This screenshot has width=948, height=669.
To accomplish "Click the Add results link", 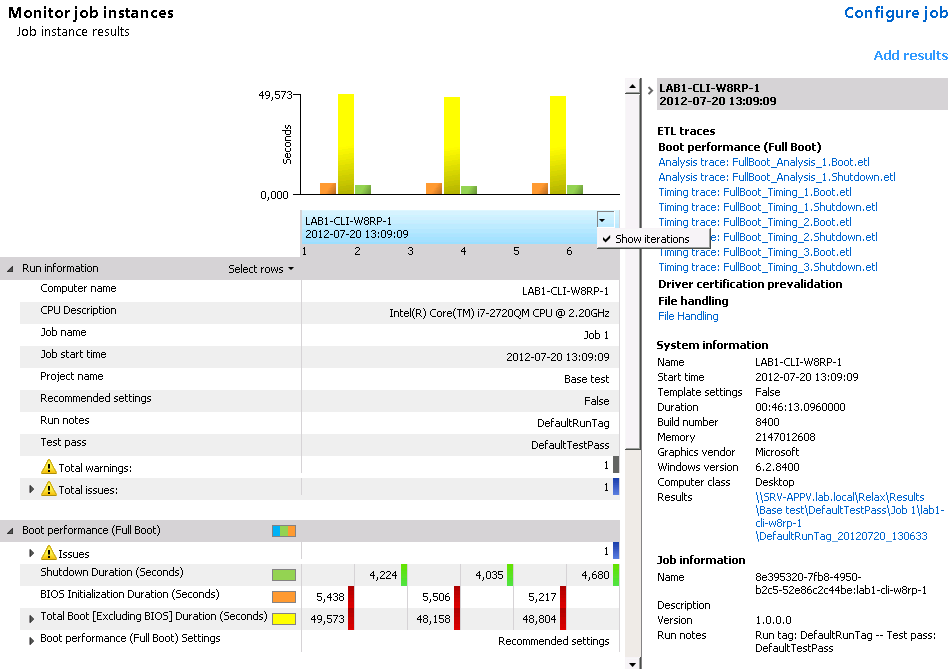I will pos(910,55).
